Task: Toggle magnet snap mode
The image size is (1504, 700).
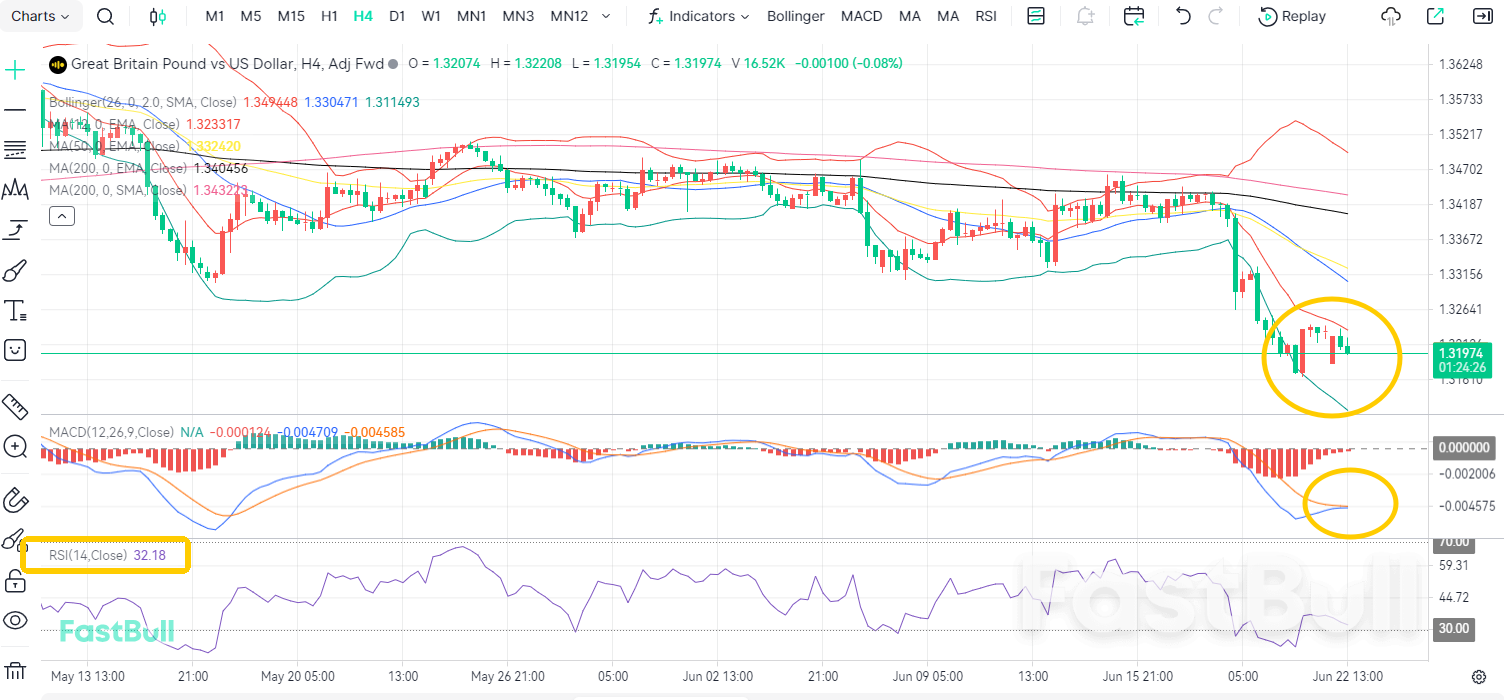Action: [15, 499]
